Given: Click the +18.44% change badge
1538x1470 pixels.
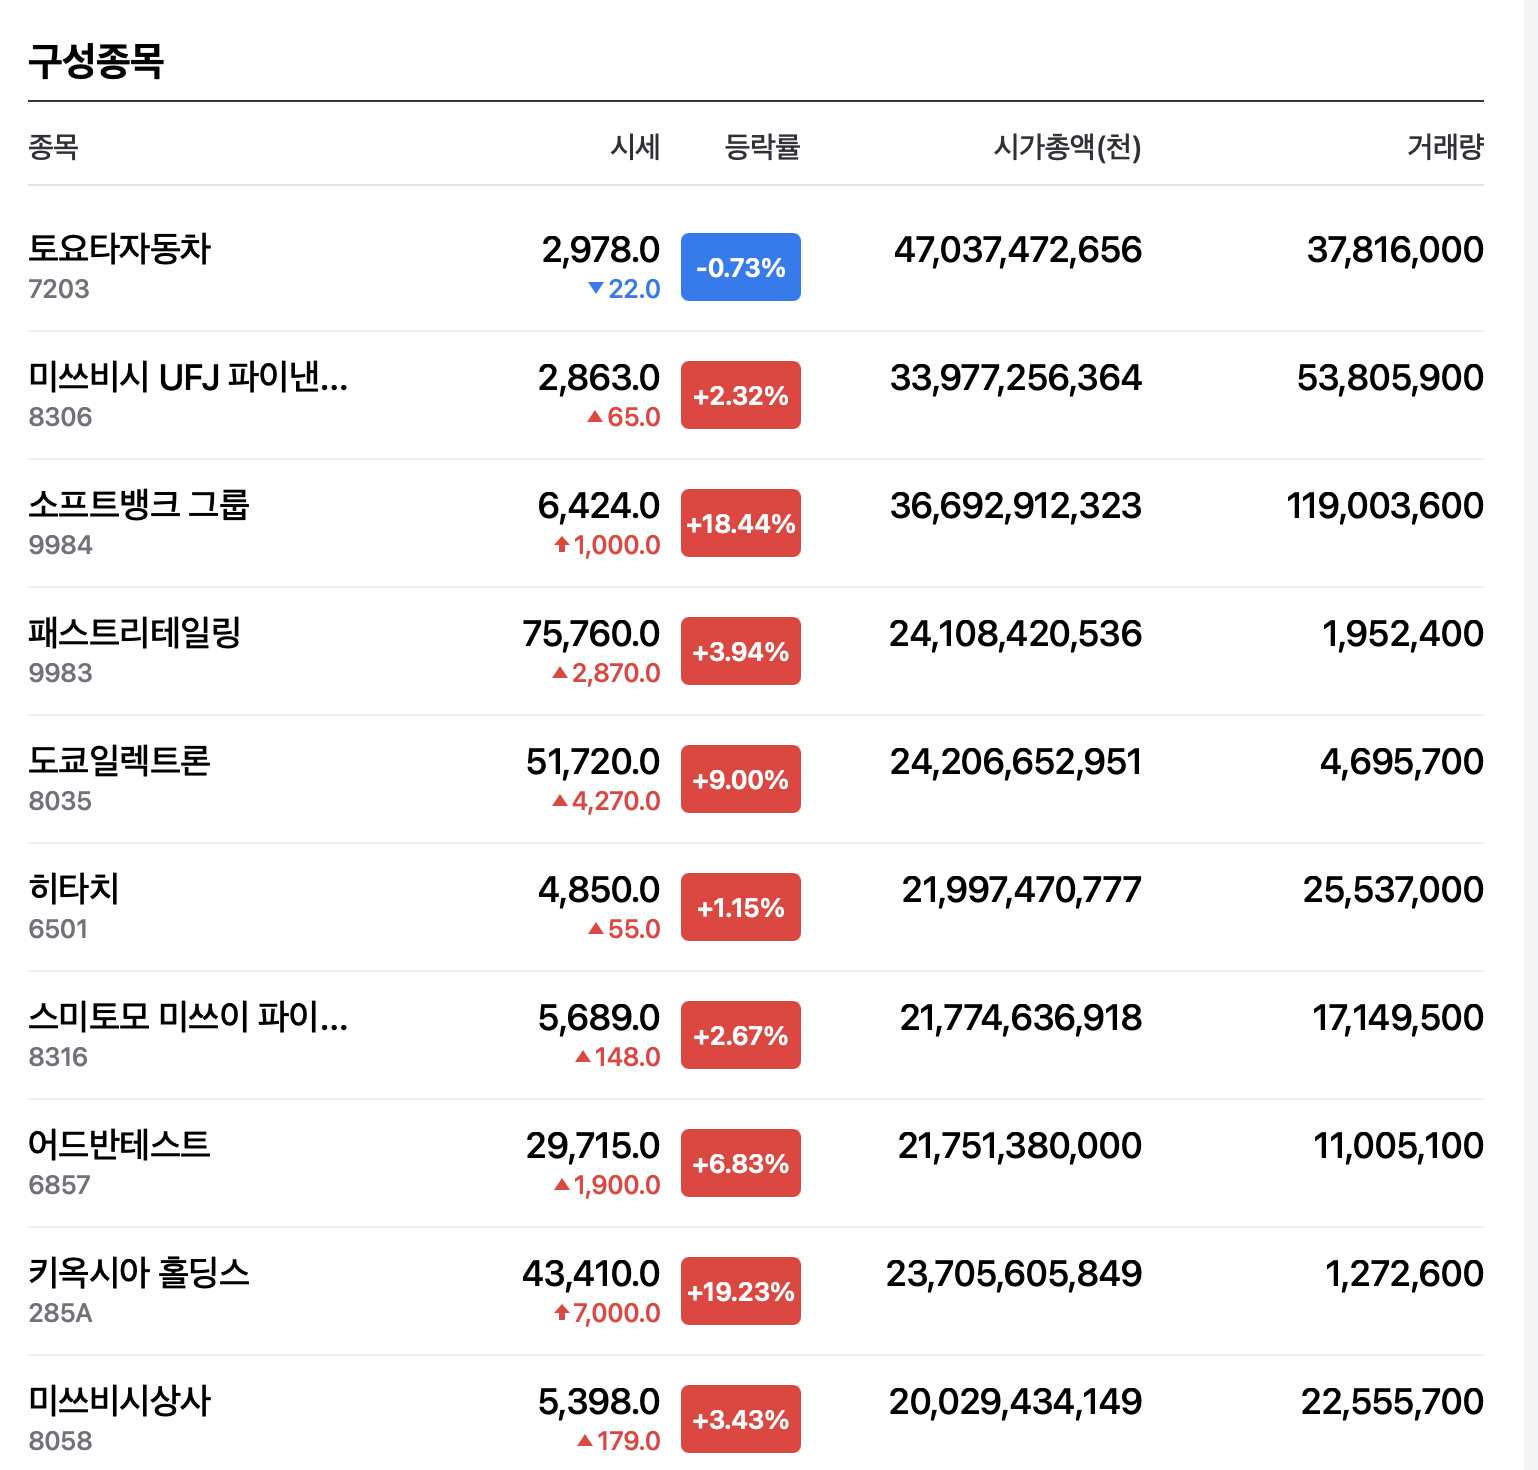Looking at the screenshot, I should 741,523.
